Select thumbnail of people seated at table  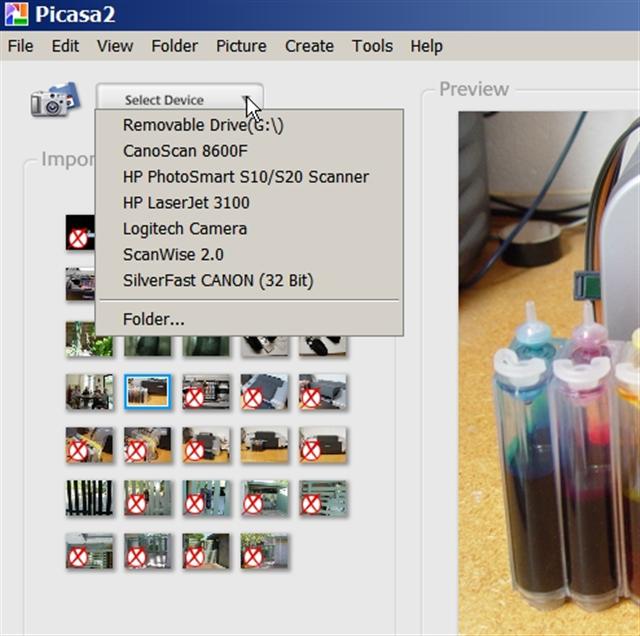89,391
